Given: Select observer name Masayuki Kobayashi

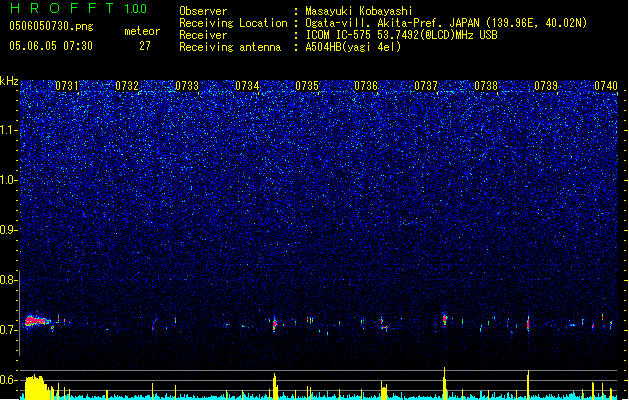Looking at the screenshot, I should (x=359, y=11).
